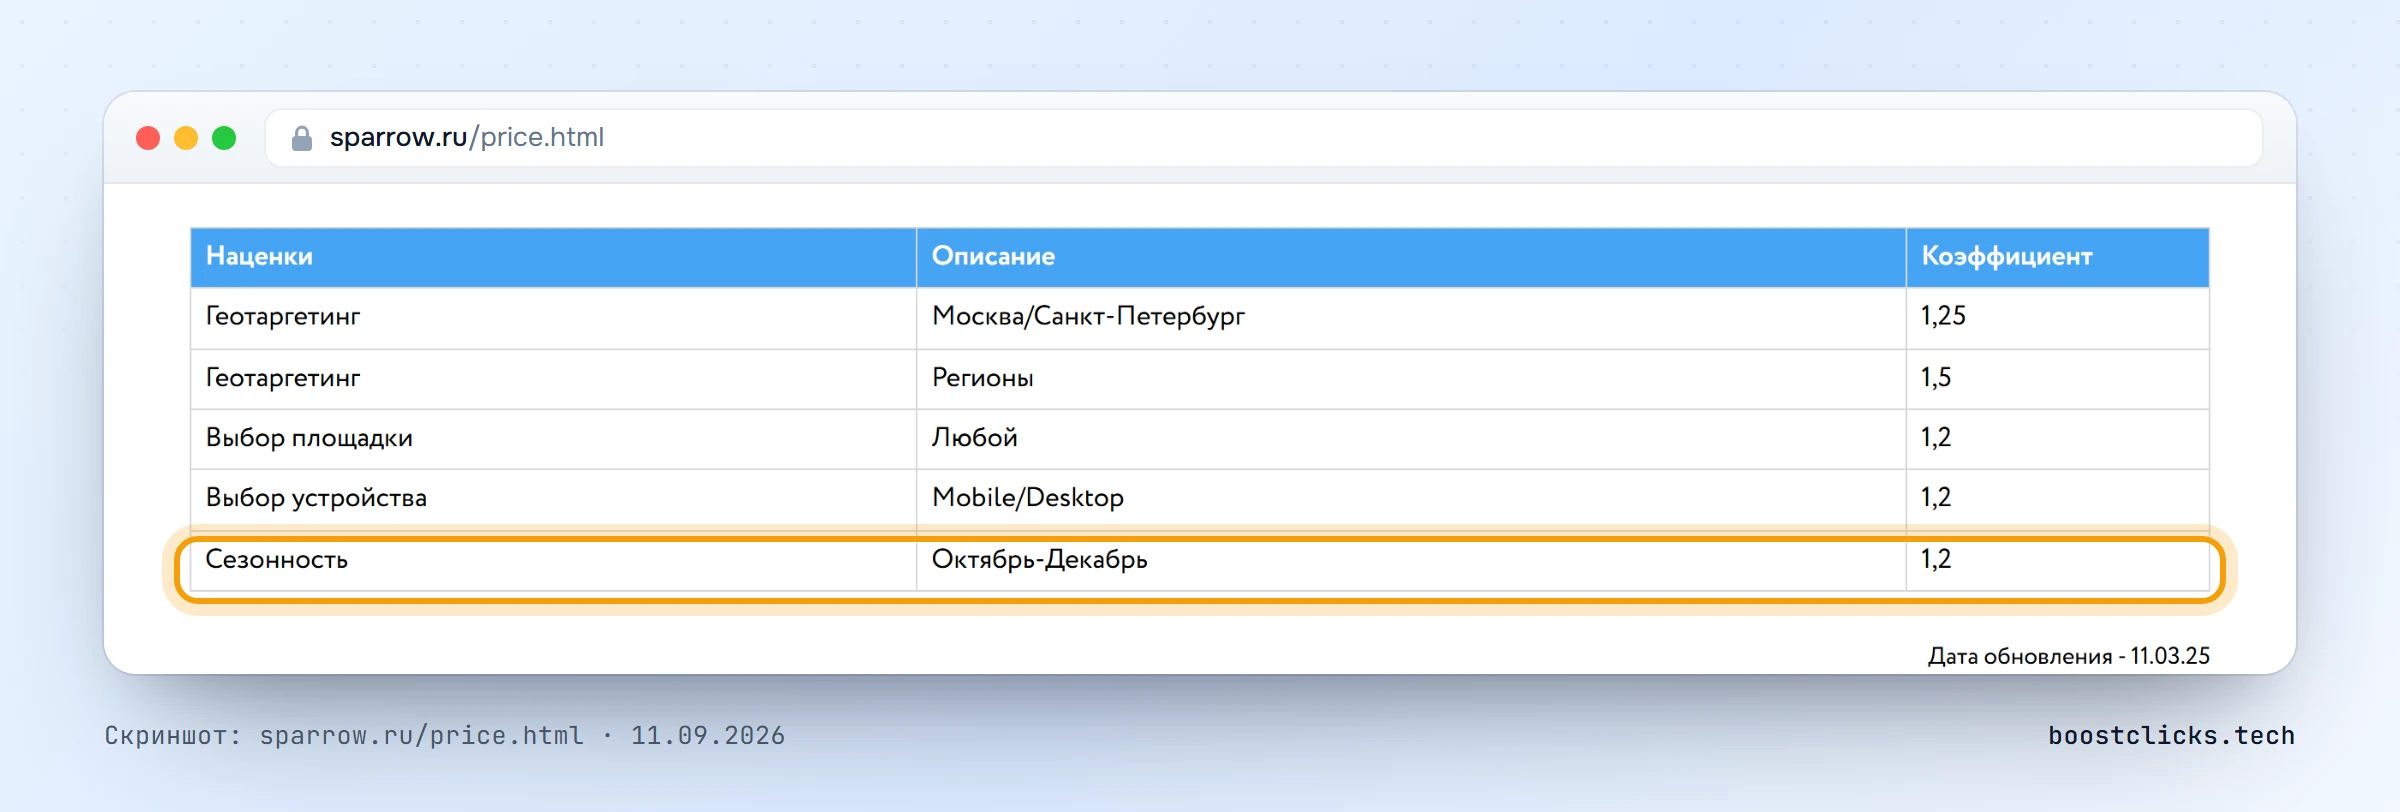Click the green maximize window dot
The image size is (2400, 812).
tap(224, 138)
